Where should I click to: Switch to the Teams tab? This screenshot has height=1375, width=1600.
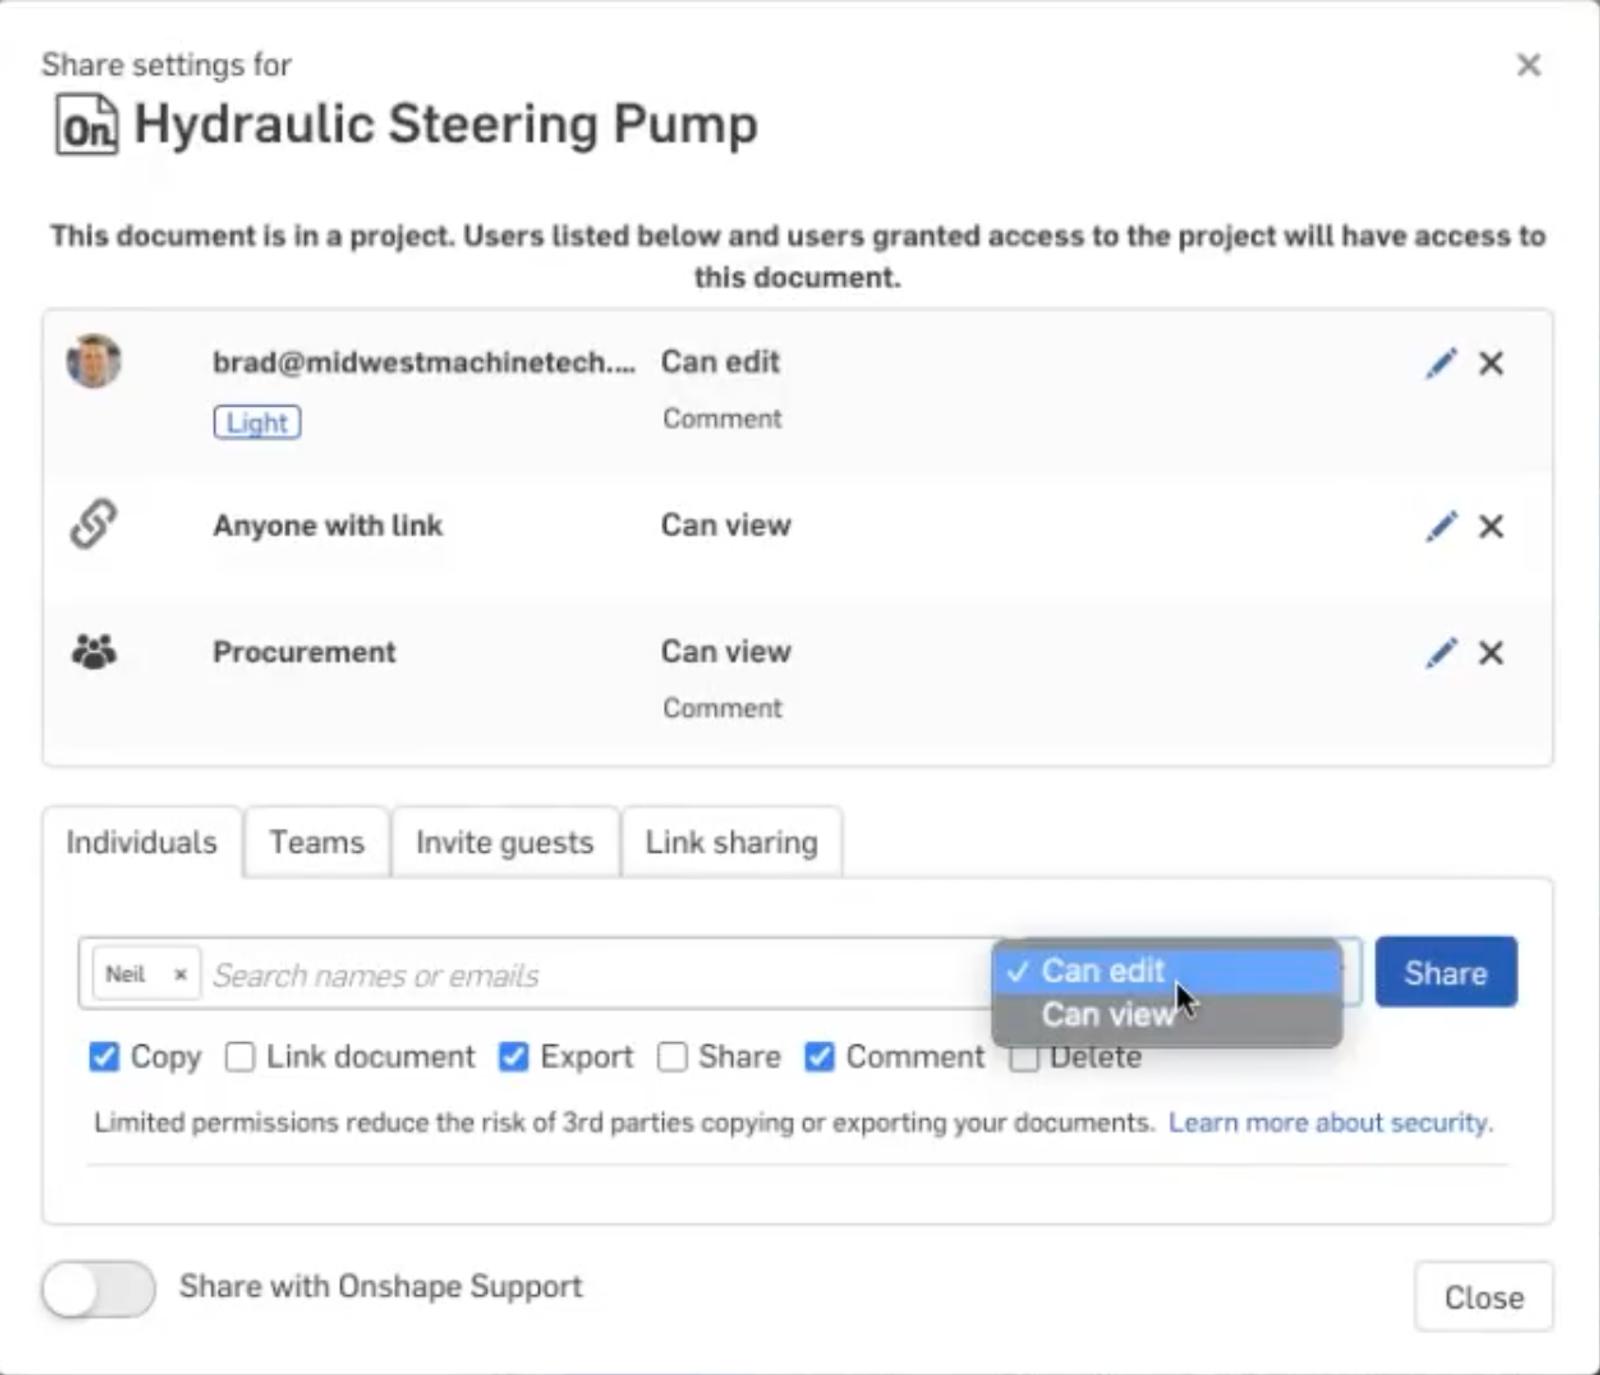coord(316,841)
